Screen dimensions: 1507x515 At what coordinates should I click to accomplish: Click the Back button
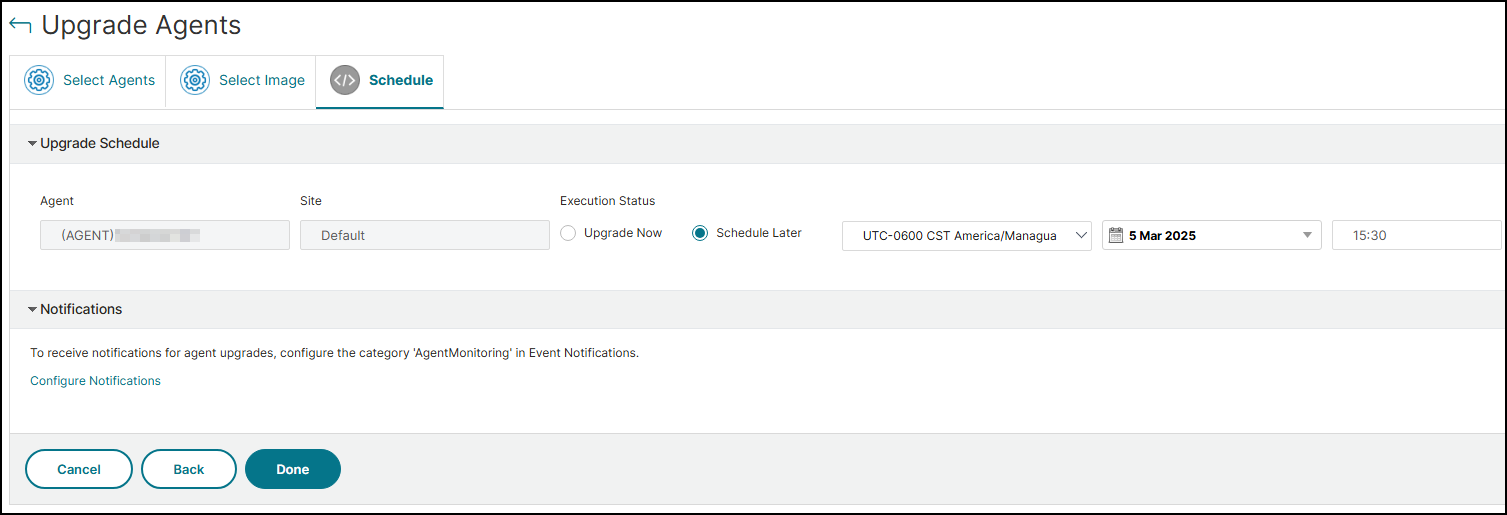coord(189,469)
